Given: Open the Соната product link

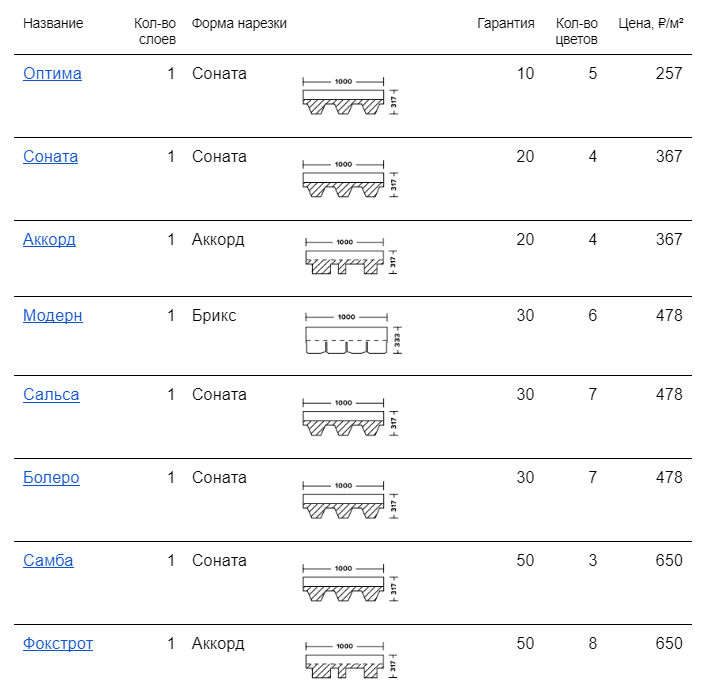Looking at the screenshot, I should click(50, 156).
